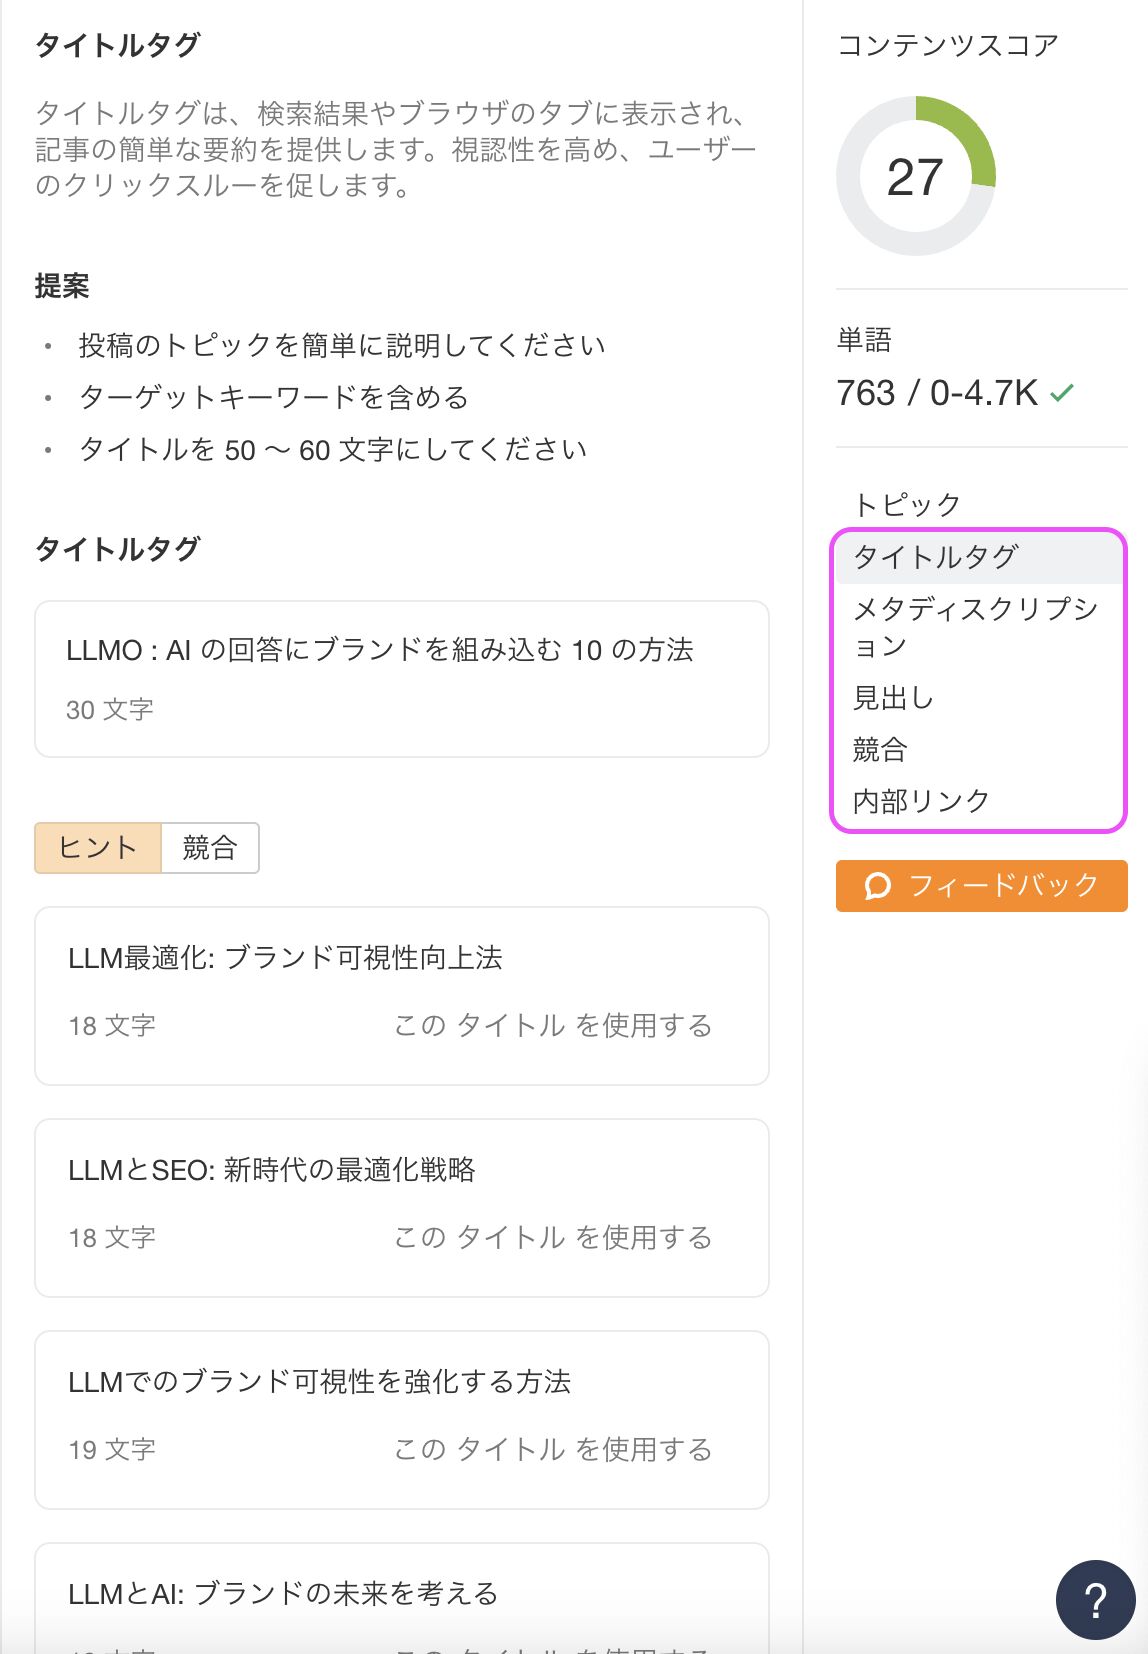Screen dimensions: 1148x1654
Task: Use the 'LLMとSEO: 新時代の最適化戦略' title
Action: click(x=552, y=1238)
